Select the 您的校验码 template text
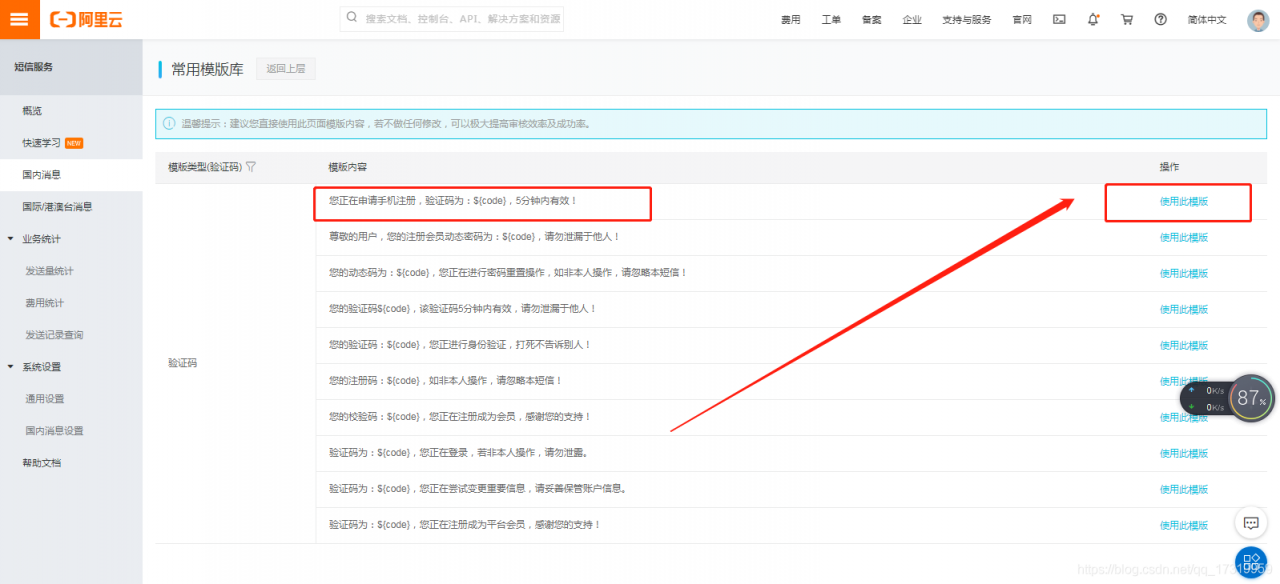Screen dimensions: 1280x584 460,417
